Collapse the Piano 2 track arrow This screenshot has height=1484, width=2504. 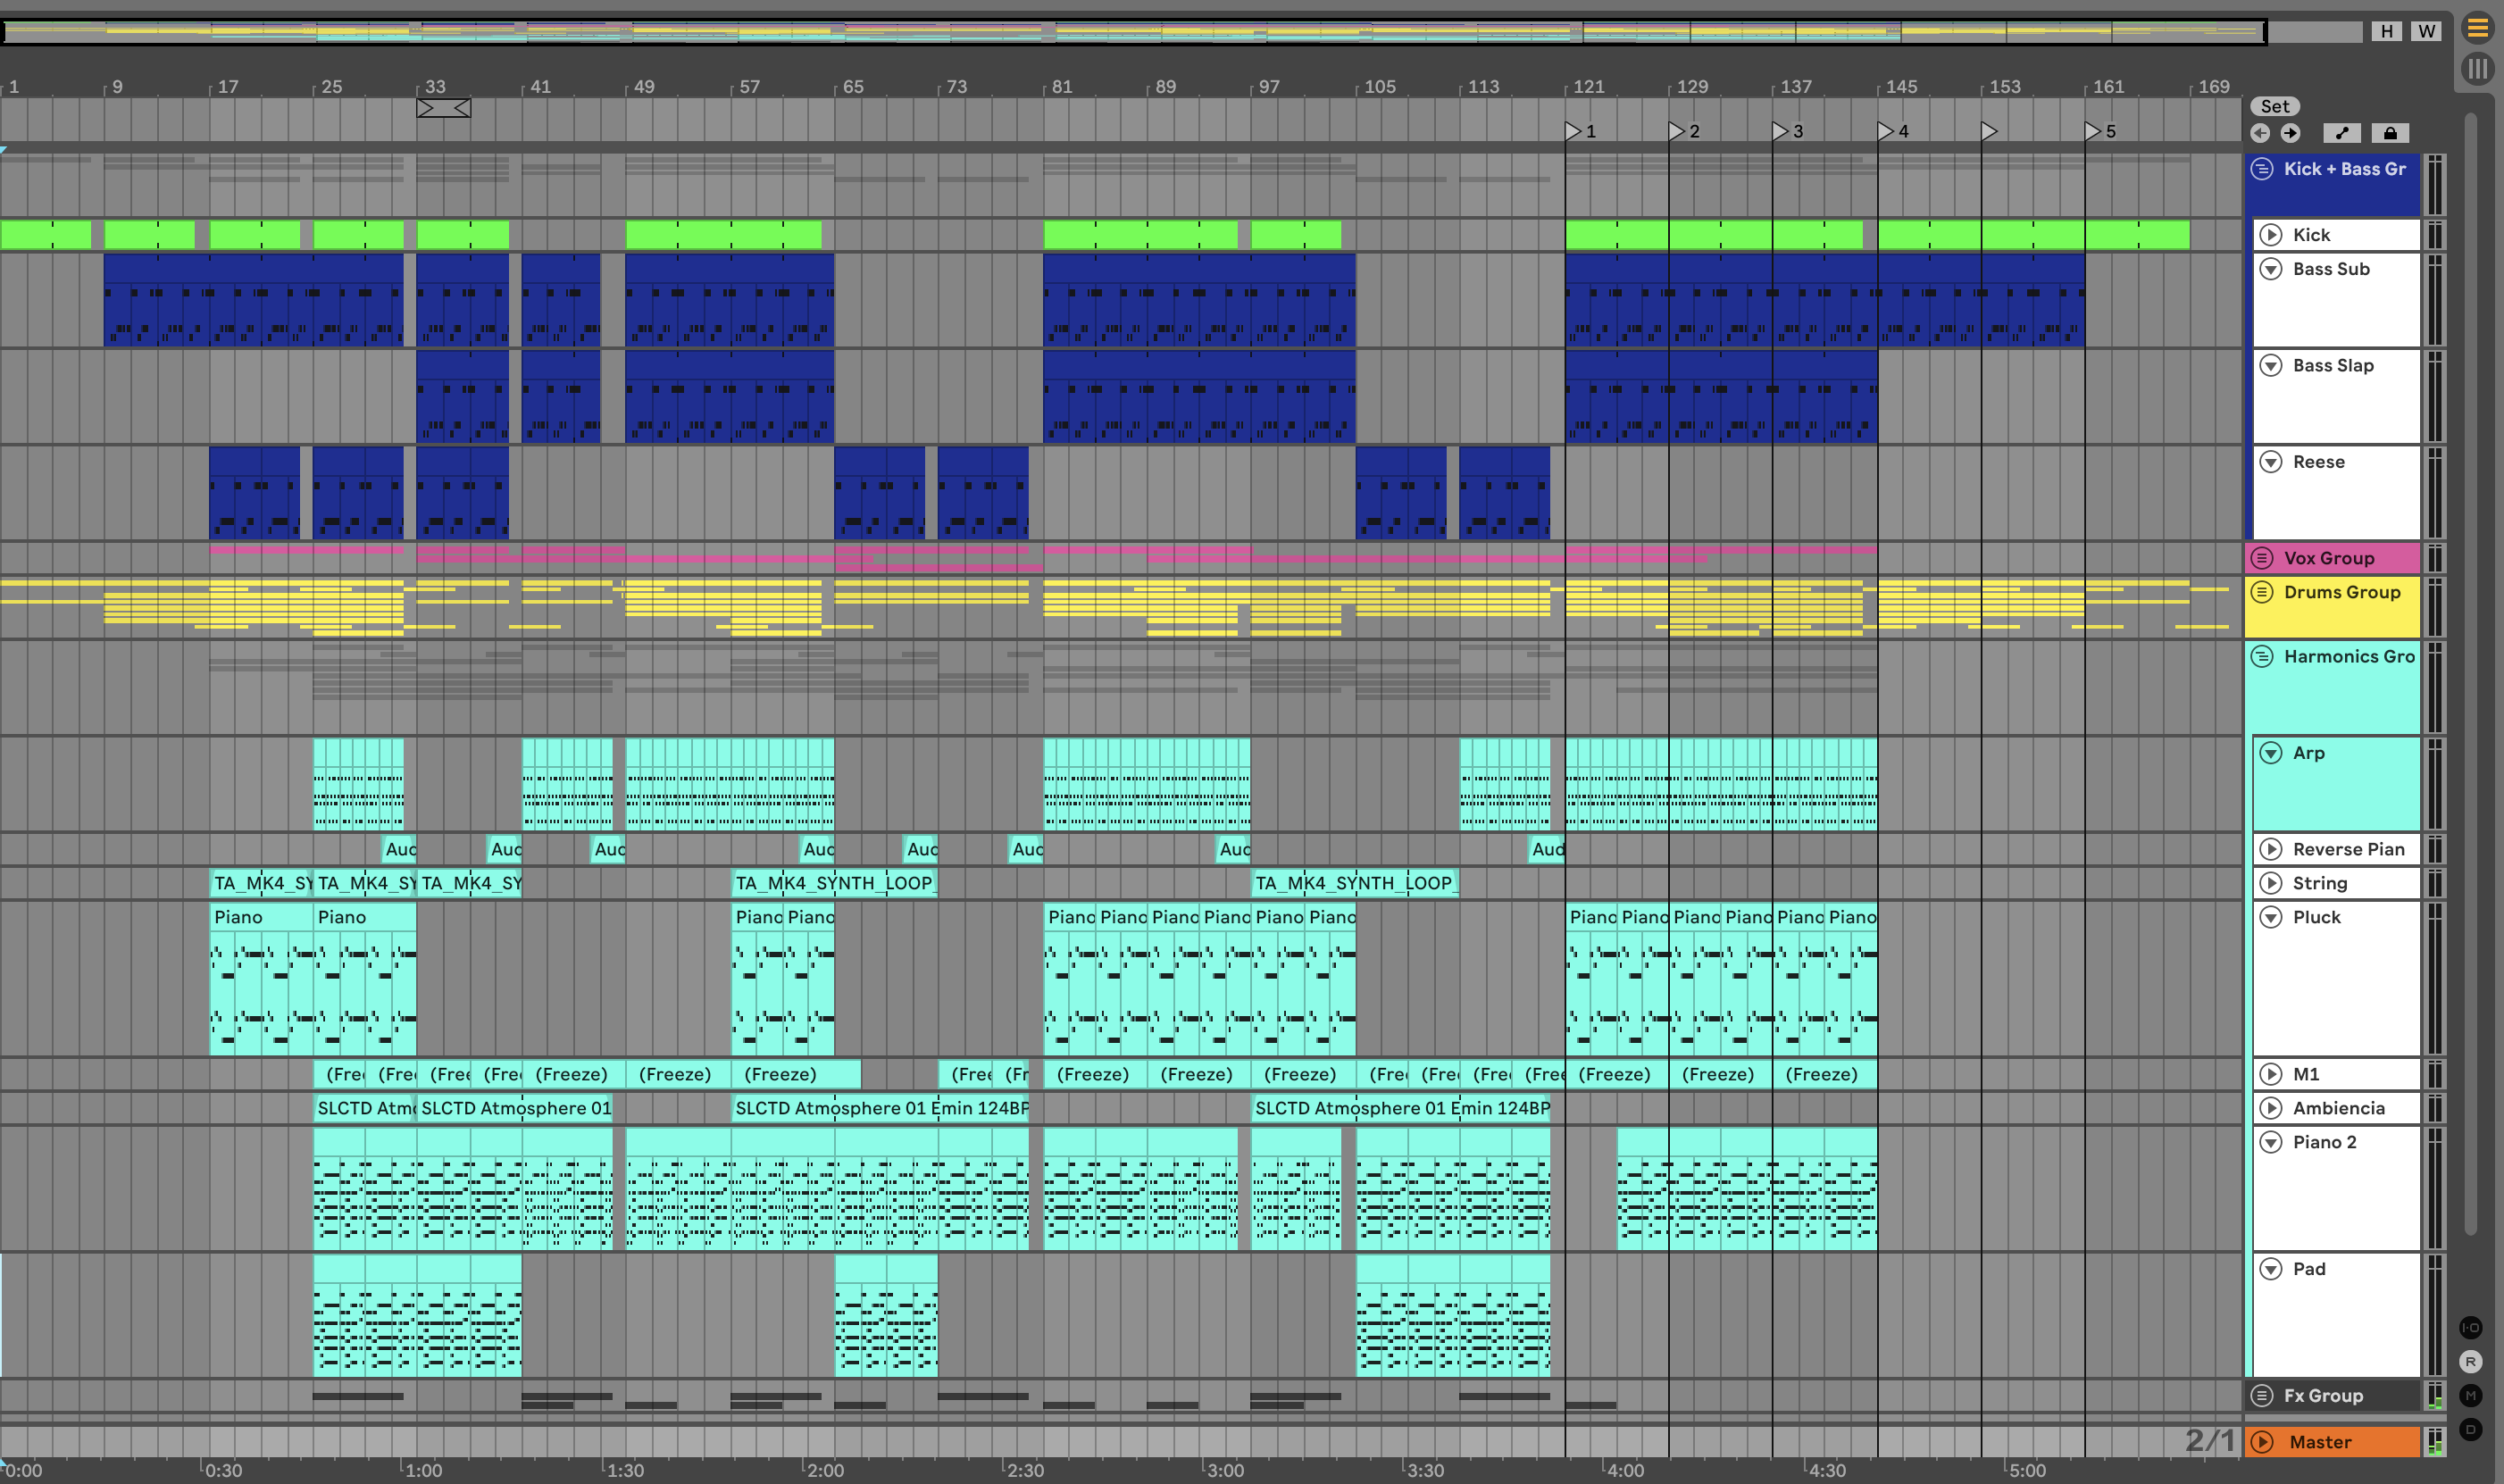click(2271, 1142)
